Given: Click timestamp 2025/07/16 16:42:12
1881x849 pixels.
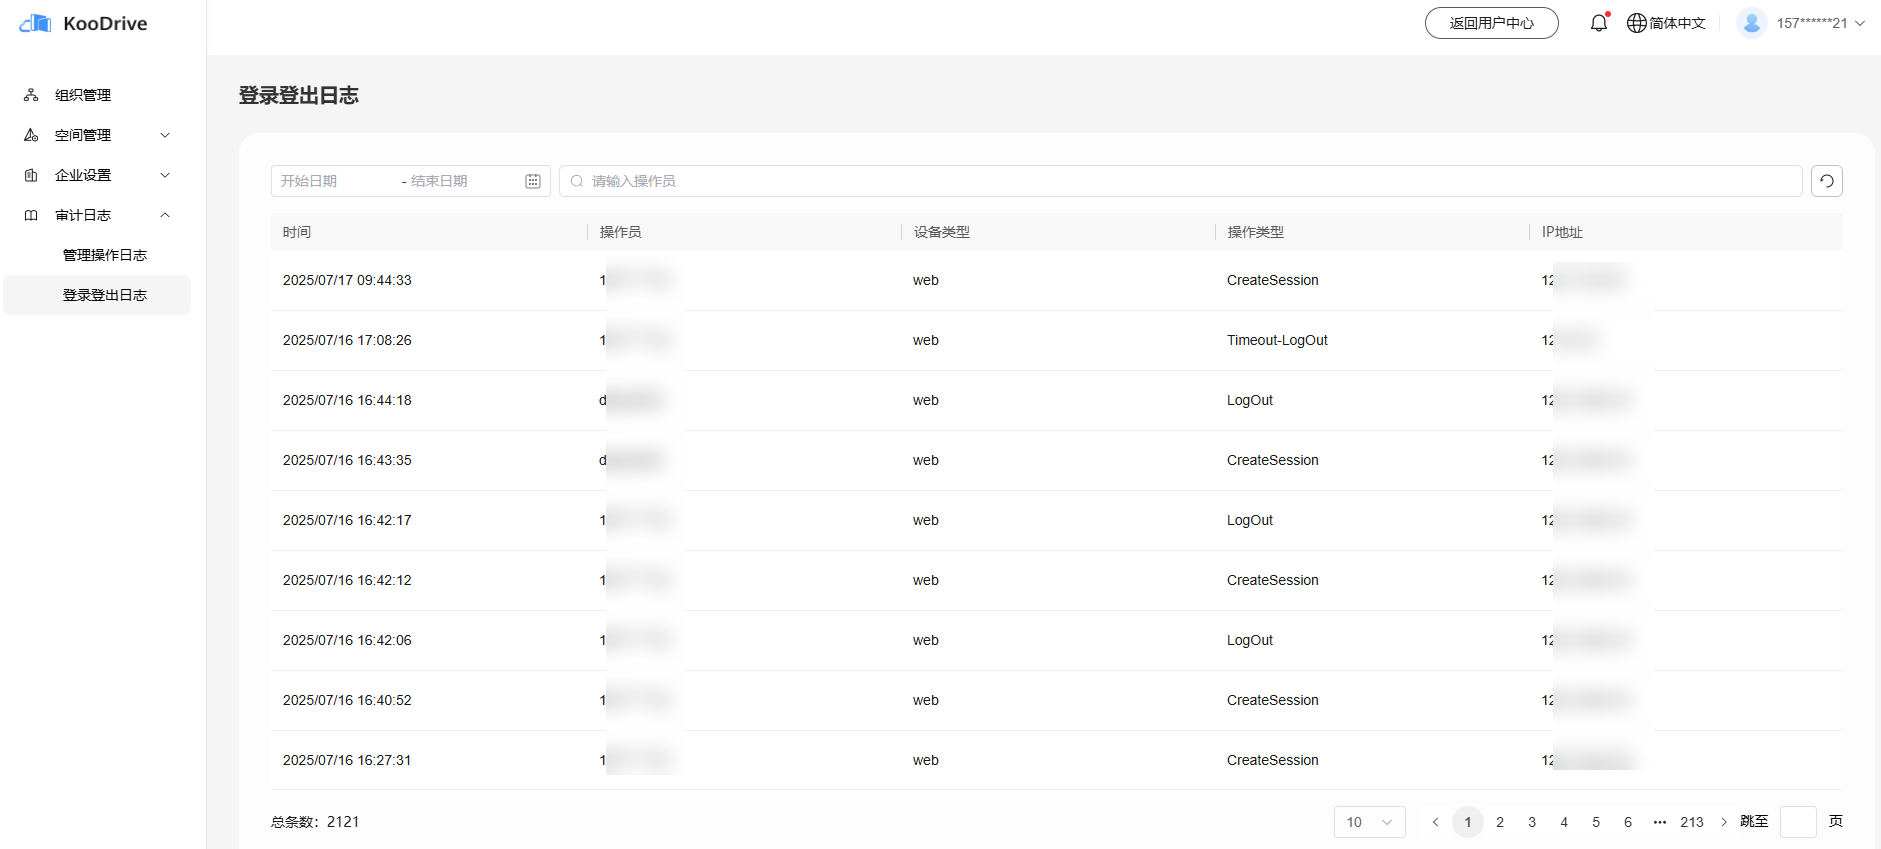Looking at the screenshot, I should pos(347,580).
